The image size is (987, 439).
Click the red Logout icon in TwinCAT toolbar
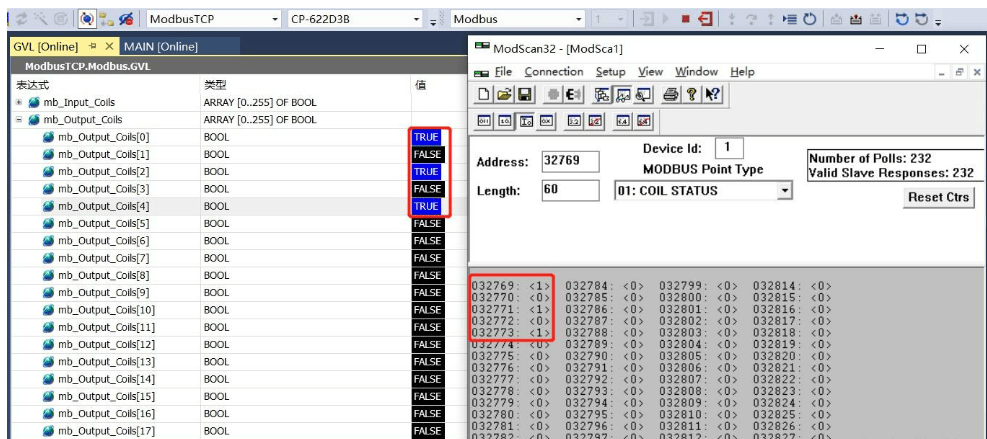coord(706,19)
